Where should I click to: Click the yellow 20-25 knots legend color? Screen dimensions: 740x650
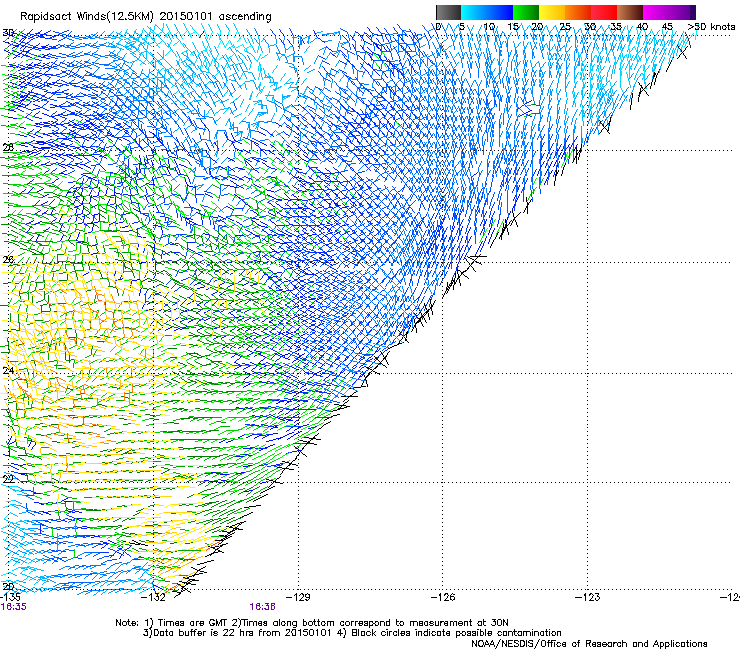coord(552,12)
